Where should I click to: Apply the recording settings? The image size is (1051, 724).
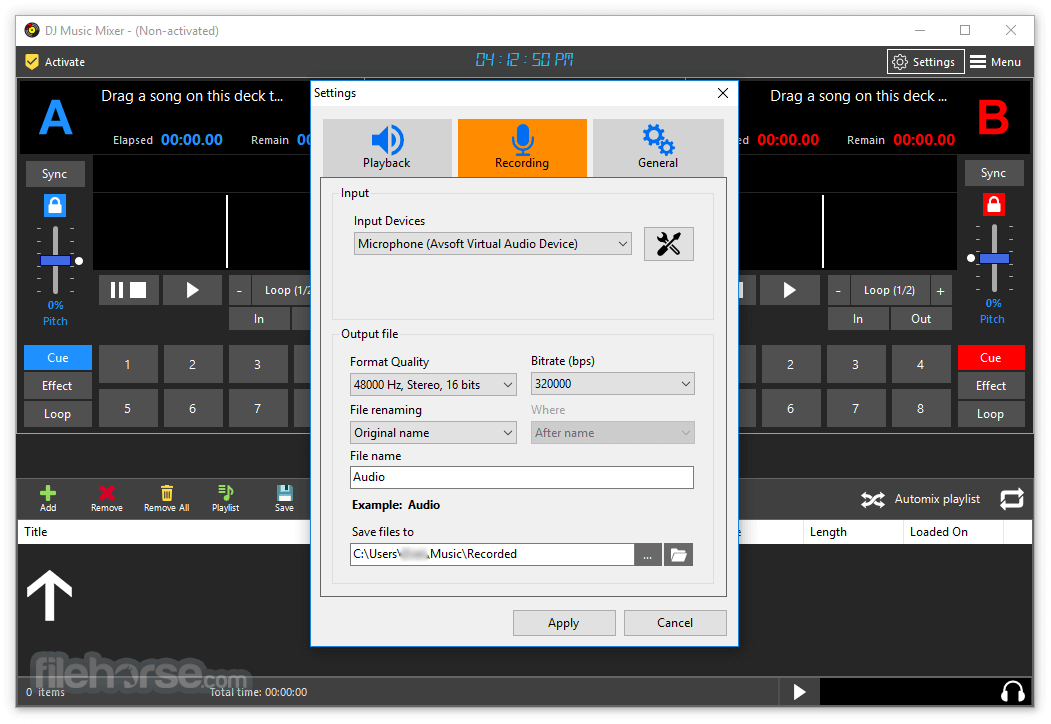[x=564, y=623]
